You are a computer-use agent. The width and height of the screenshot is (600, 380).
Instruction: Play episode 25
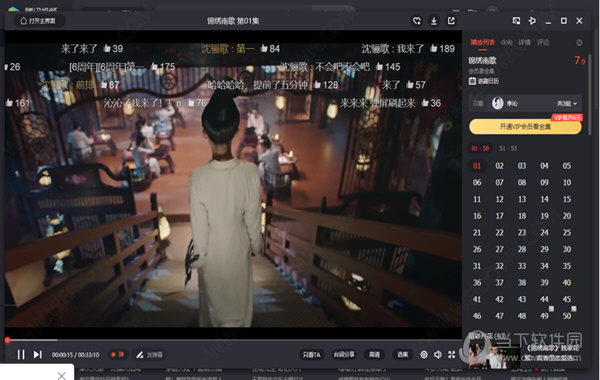click(567, 233)
